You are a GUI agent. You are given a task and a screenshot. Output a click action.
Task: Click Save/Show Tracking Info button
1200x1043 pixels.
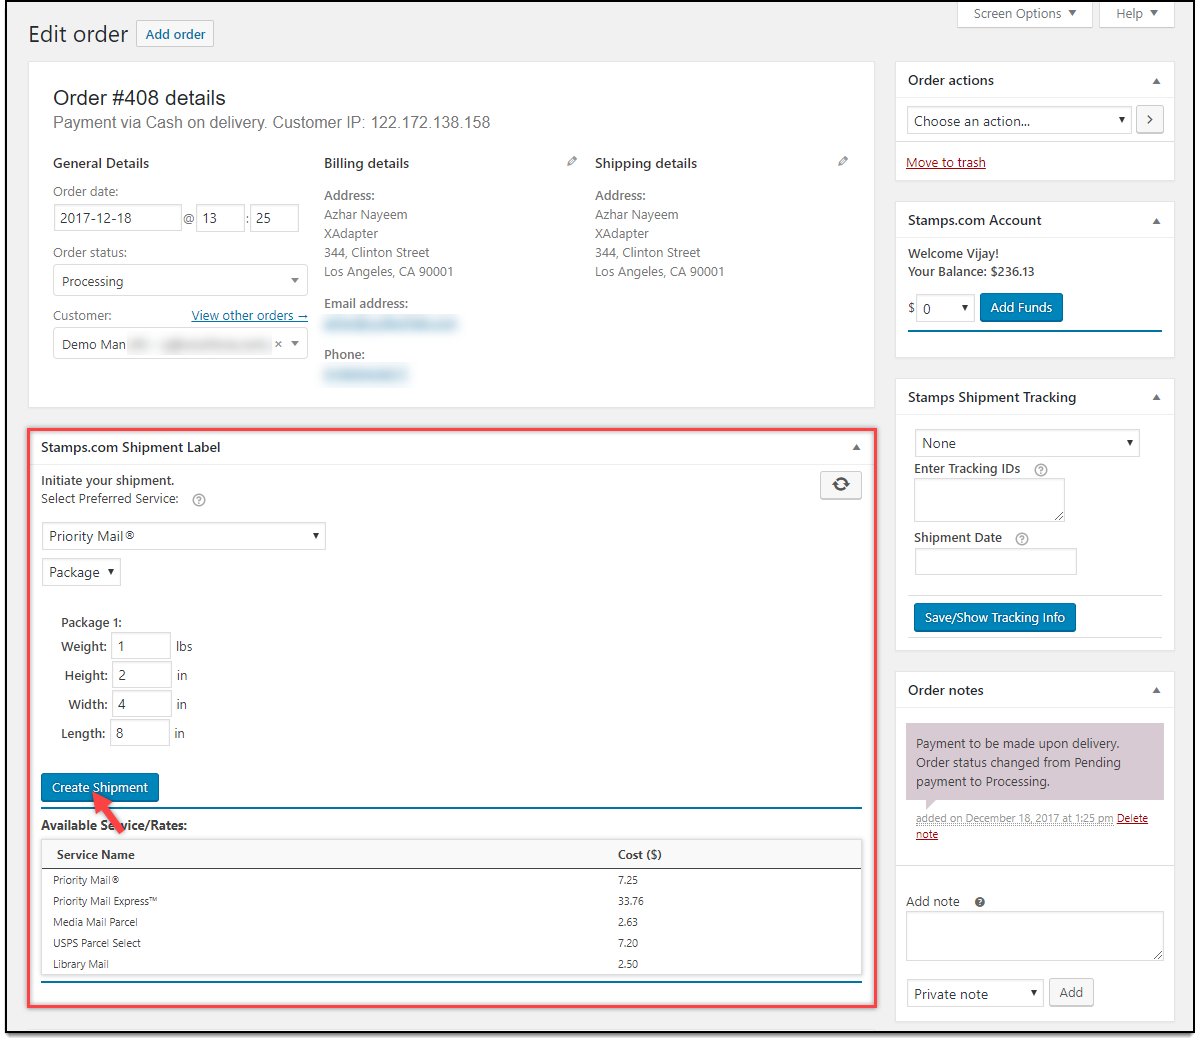(x=995, y=618)
